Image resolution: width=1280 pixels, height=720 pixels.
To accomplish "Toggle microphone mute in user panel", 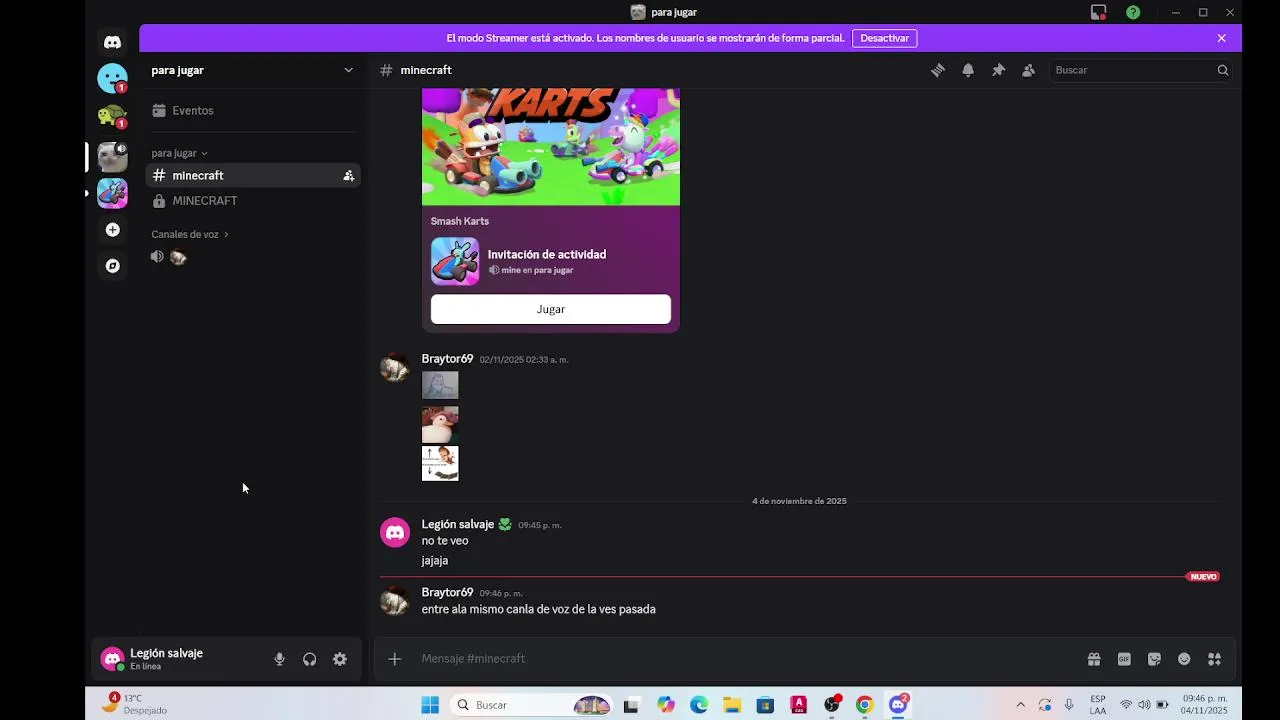I will click(280, 659).
